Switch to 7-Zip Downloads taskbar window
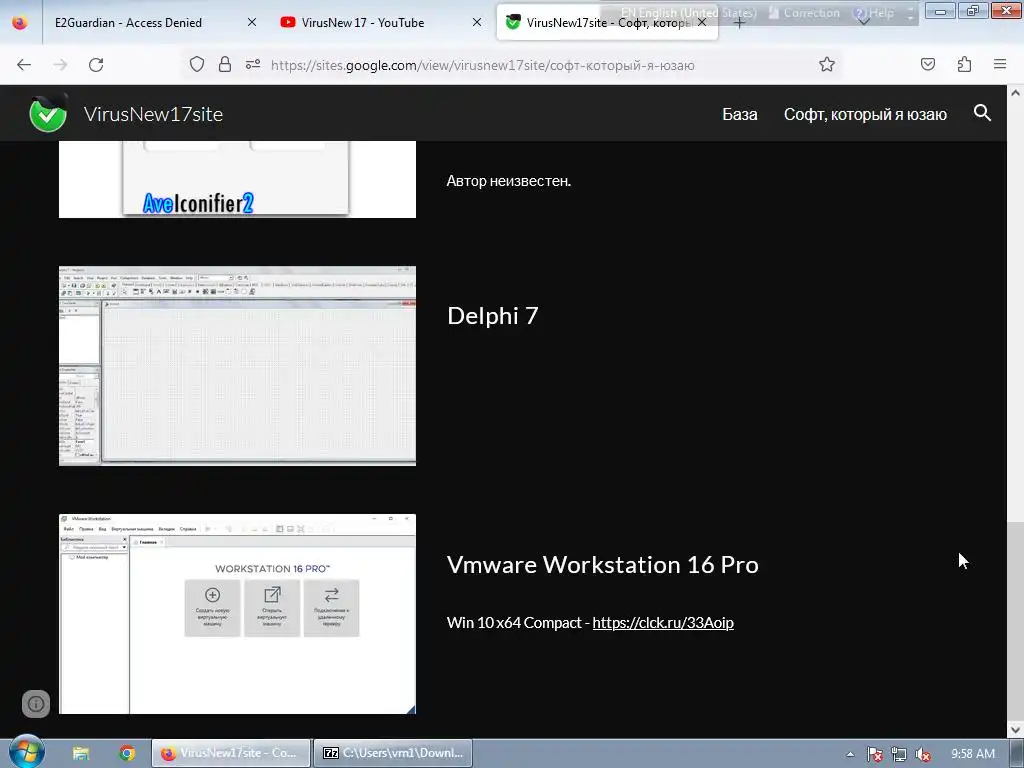This screenshot has width=1024, height=768. pyautogui.click(x=393, y=753)
